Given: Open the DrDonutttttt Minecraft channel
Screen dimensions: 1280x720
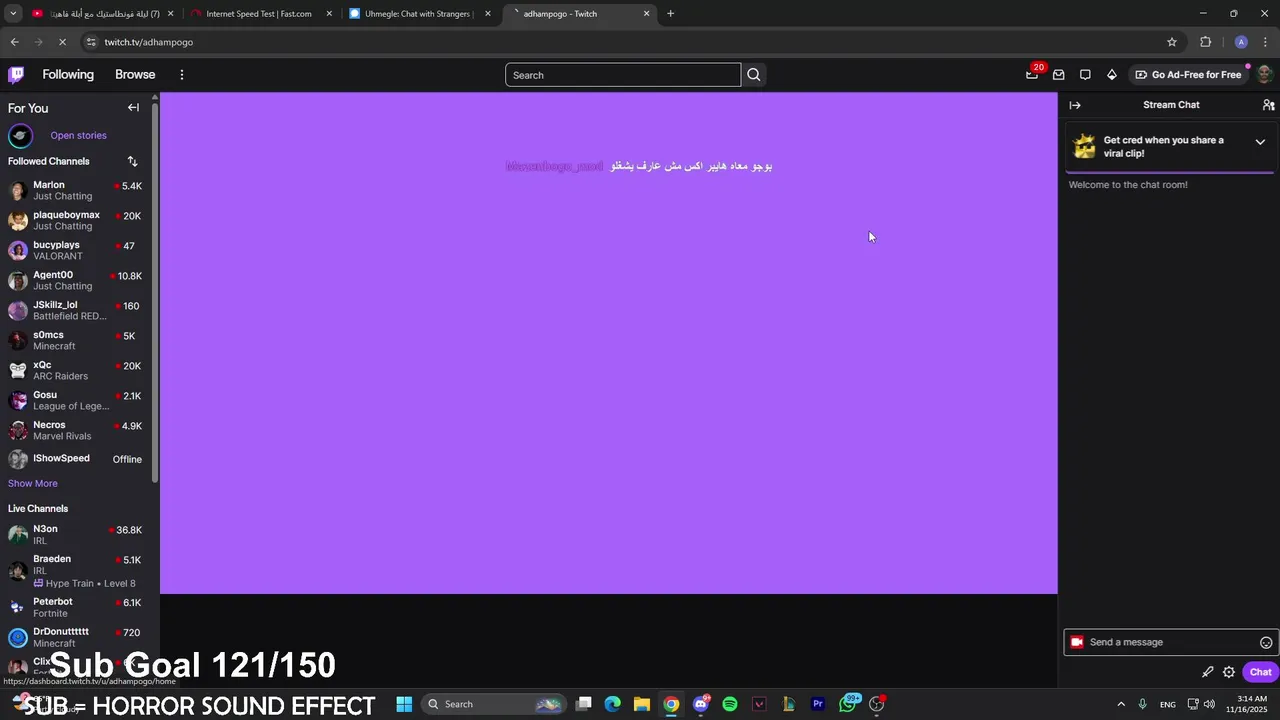Looking at the screenshot, I should tap(76, 637).
